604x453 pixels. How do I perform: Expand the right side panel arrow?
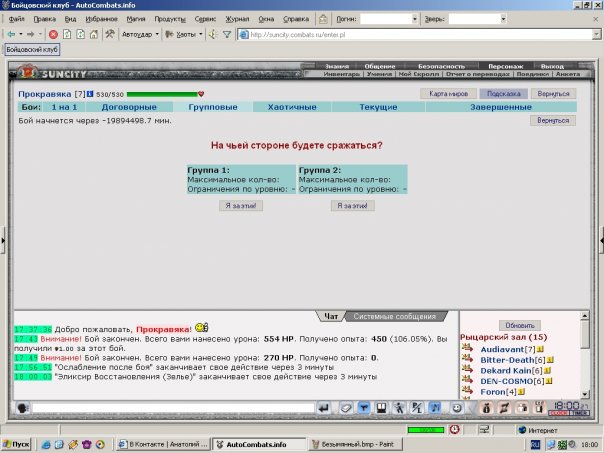tap(601, 240)
